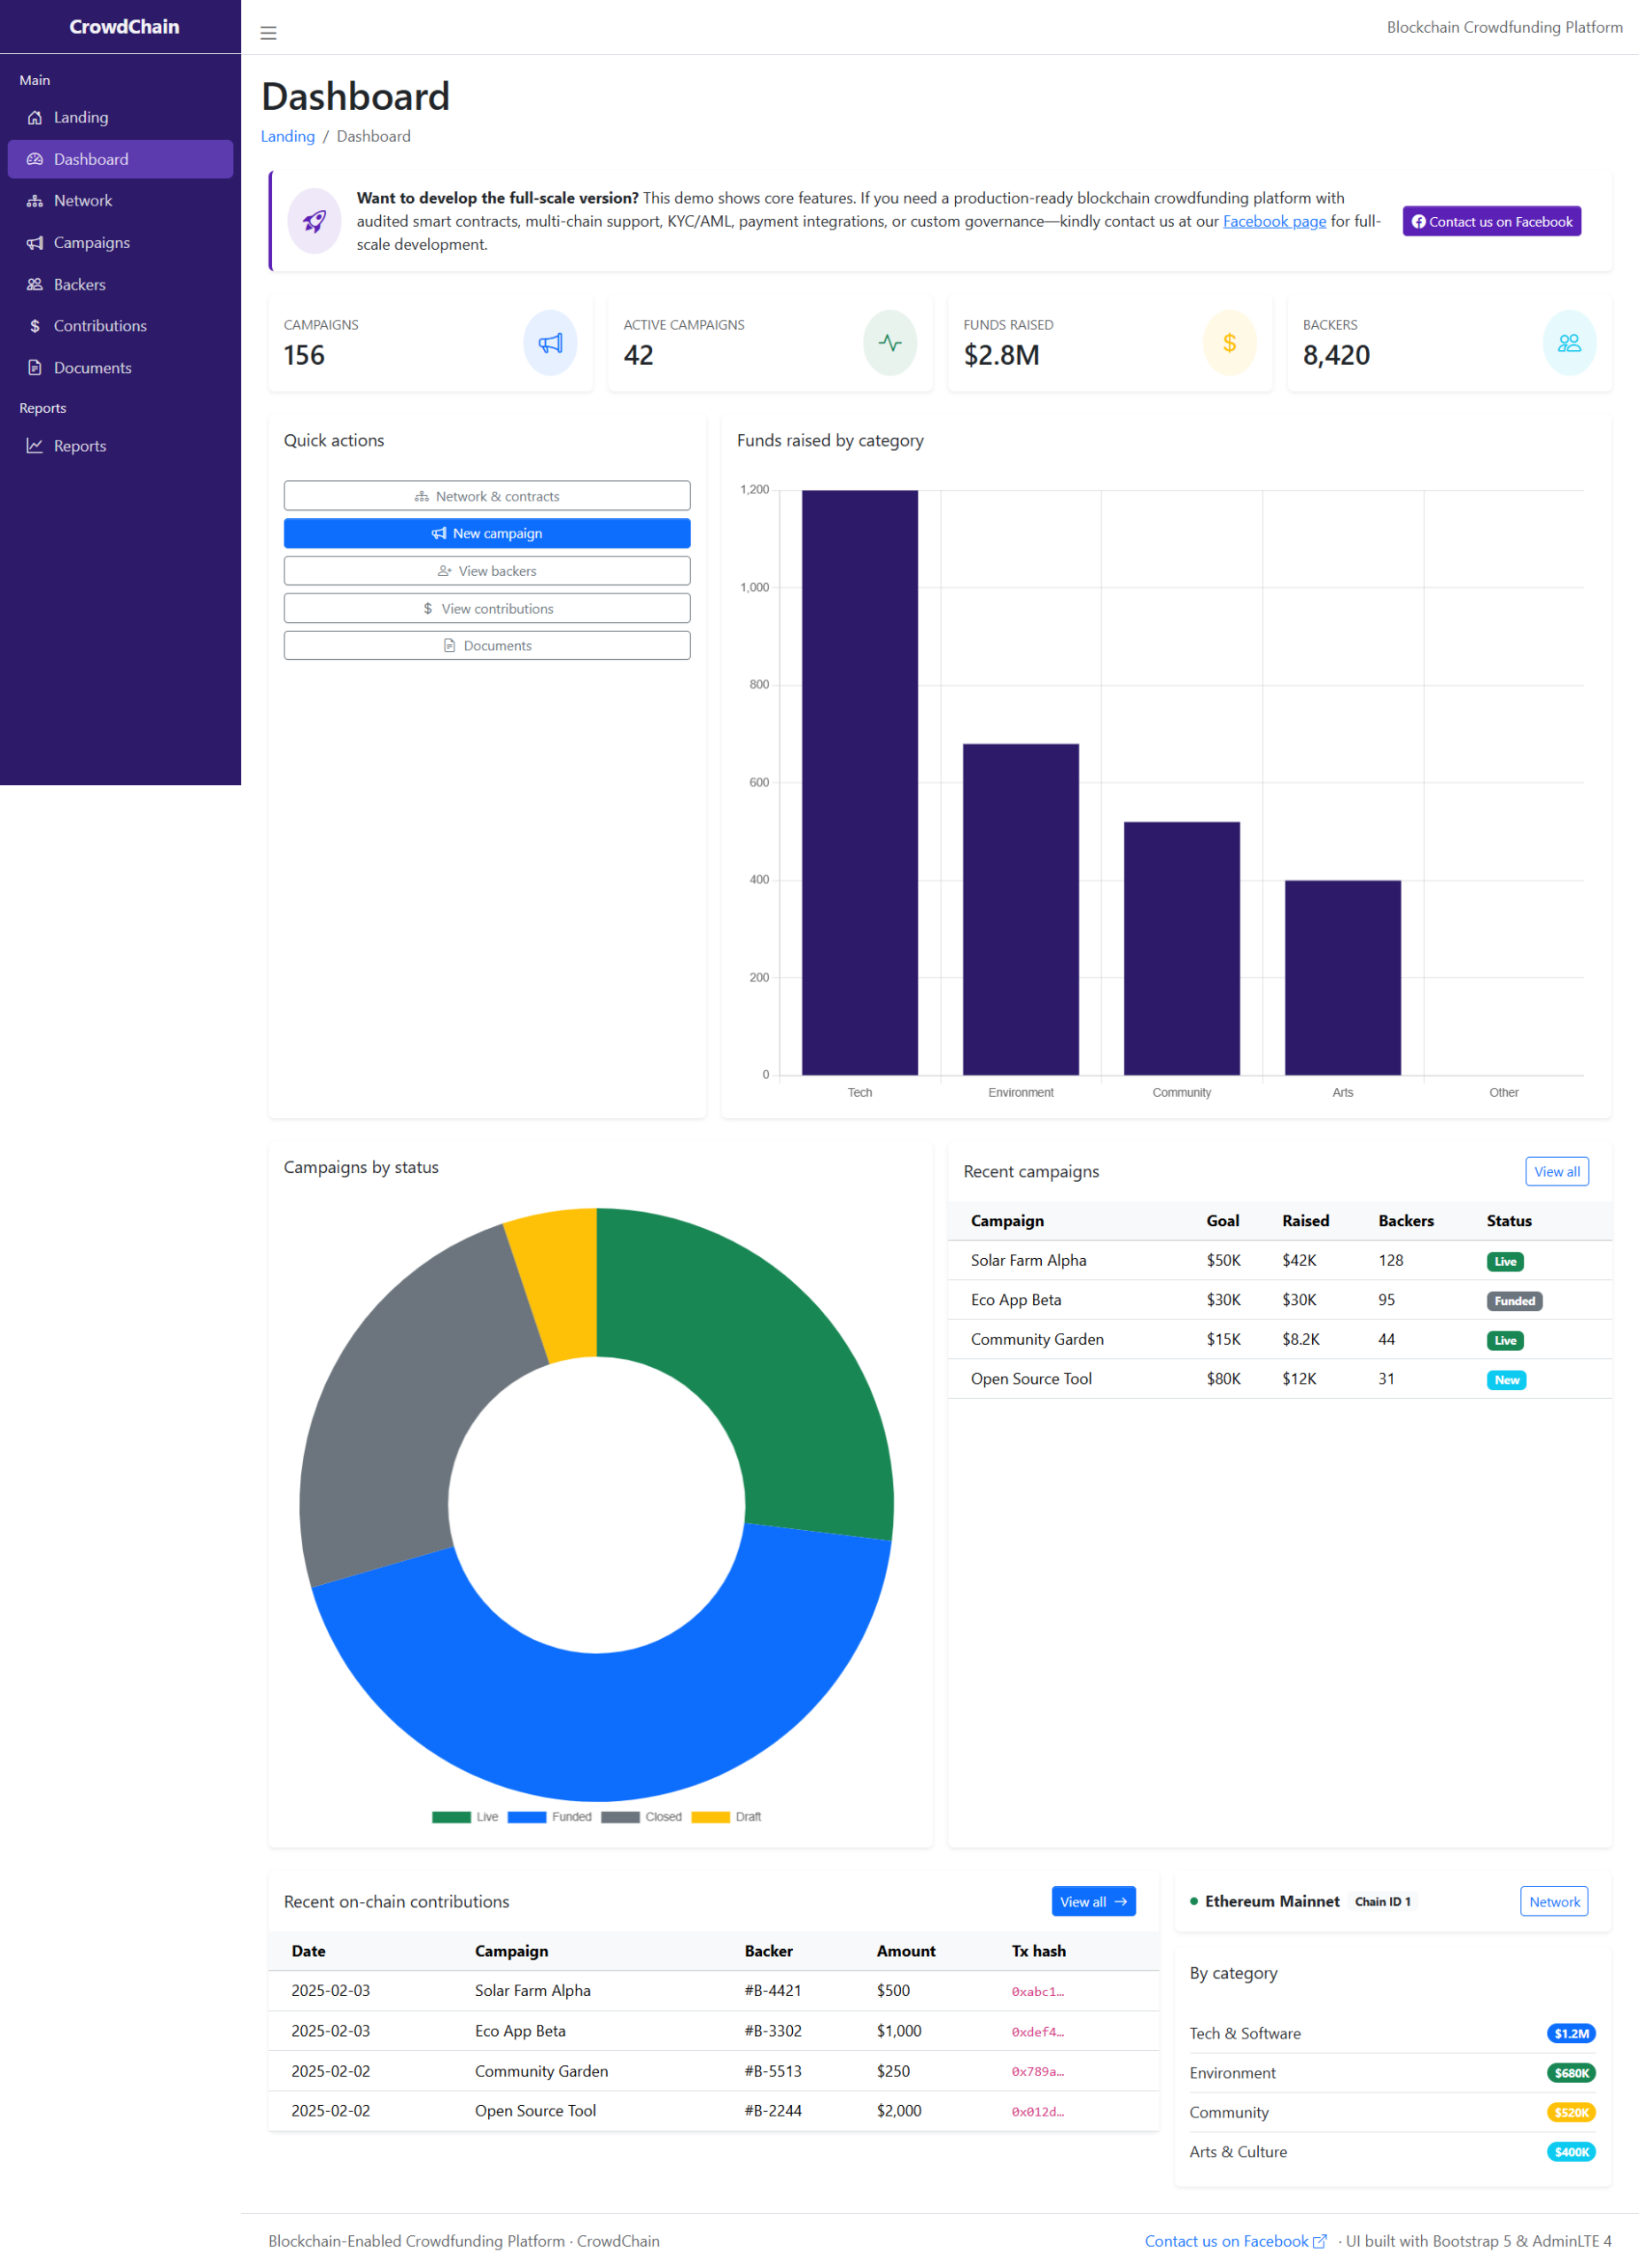The height and width of the screenshot is (2268, 1639).
Task: Click the people icon on the Backers stat card
Action: click(x=1568, y=343)
